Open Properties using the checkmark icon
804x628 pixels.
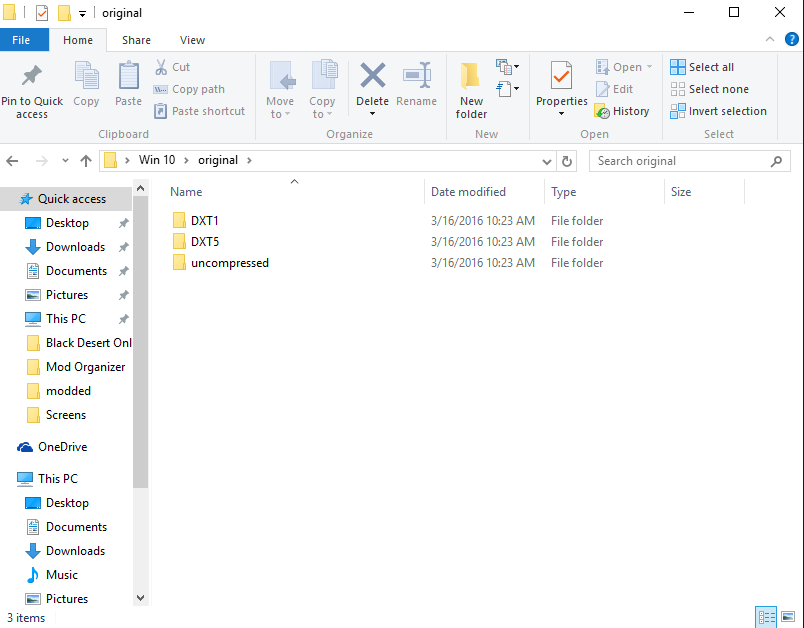point(561,76)
